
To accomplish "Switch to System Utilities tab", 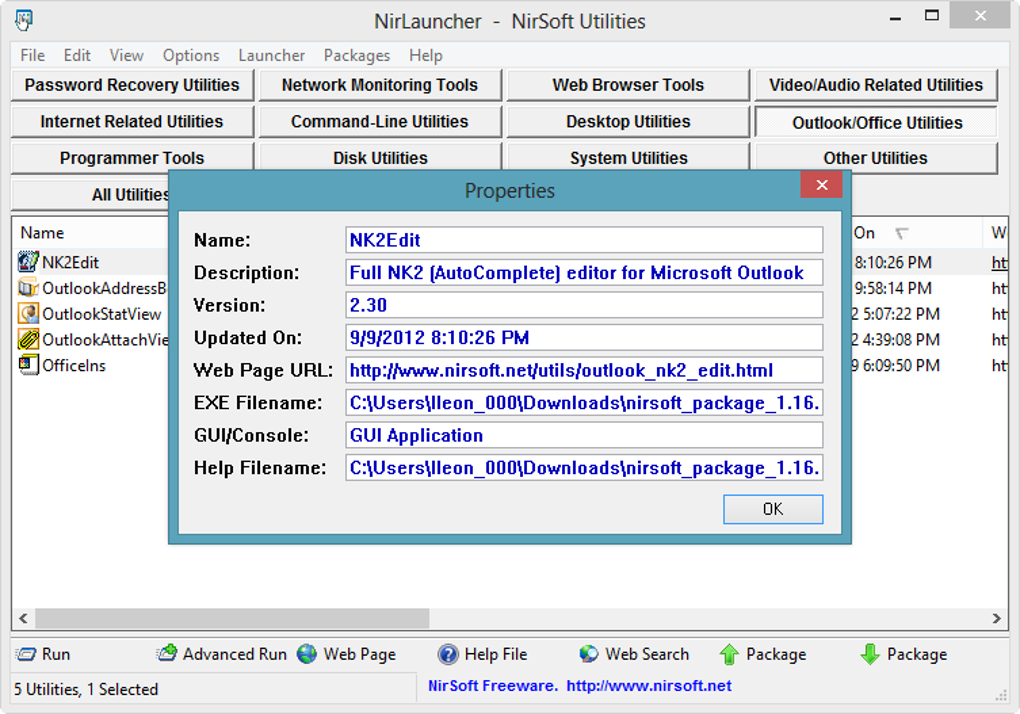I will pyautogui.click(x=628, y=158).
